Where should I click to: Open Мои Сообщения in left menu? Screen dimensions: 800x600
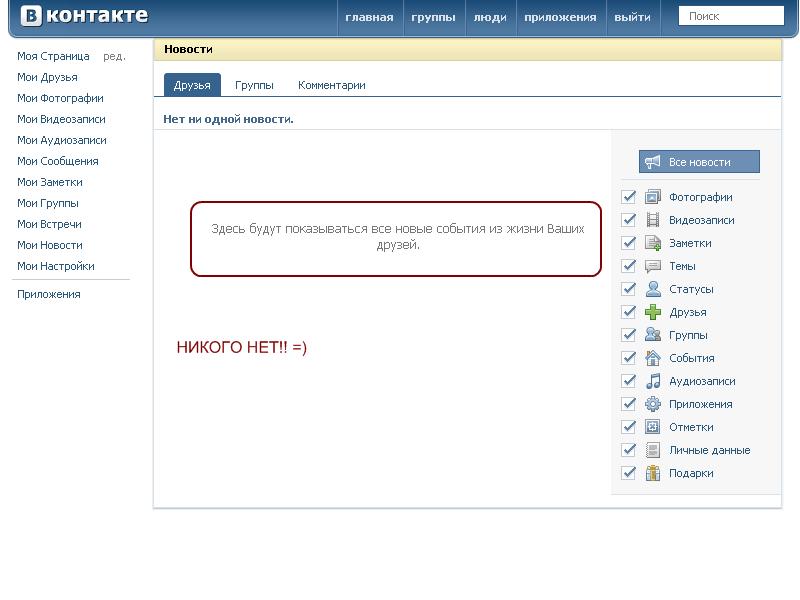tap(58, 161)
